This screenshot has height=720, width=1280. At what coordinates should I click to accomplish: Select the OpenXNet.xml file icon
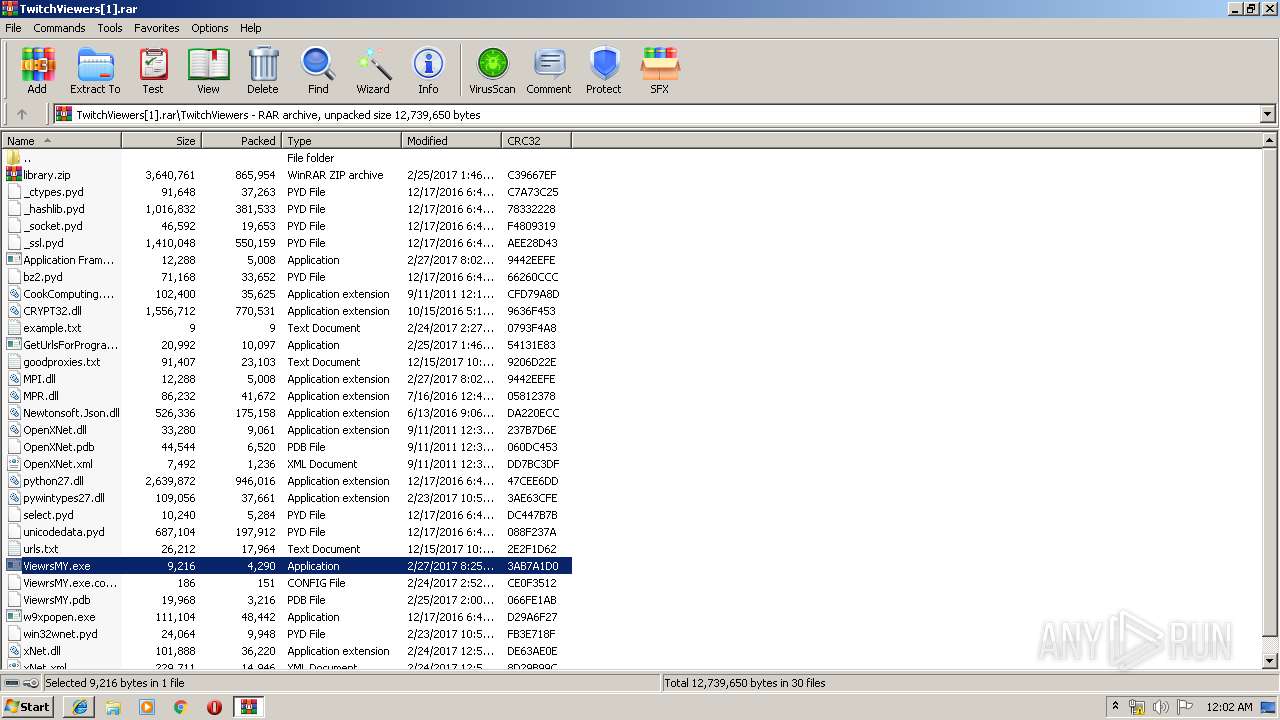(14, 464)
